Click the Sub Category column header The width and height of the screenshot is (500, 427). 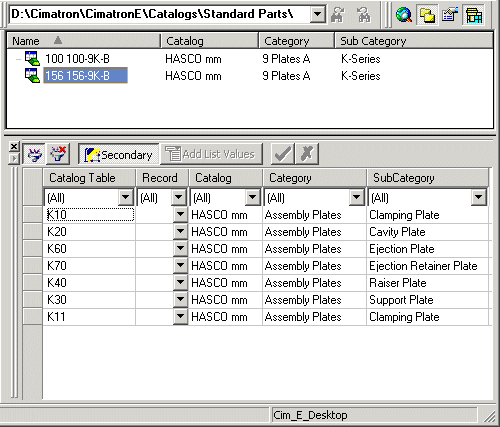pyautogui.click(x=414, y=41)
